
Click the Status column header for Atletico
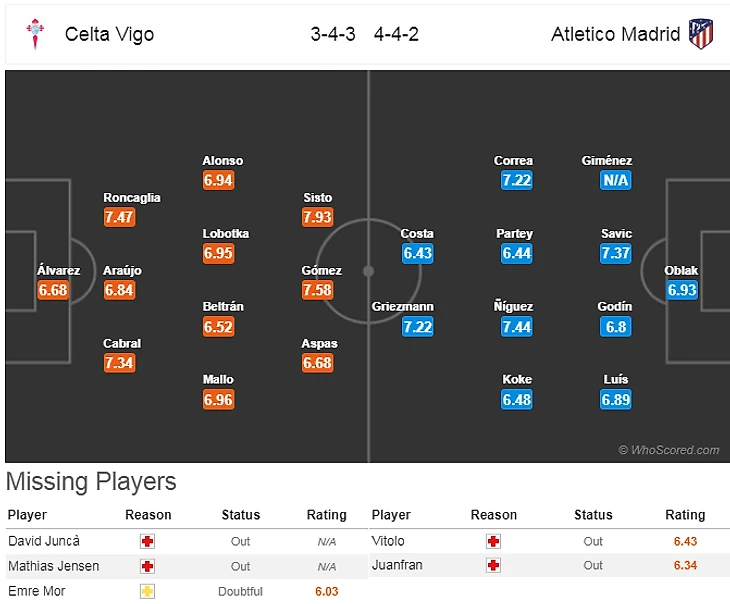pyautogui.click(x=593, y=515)
